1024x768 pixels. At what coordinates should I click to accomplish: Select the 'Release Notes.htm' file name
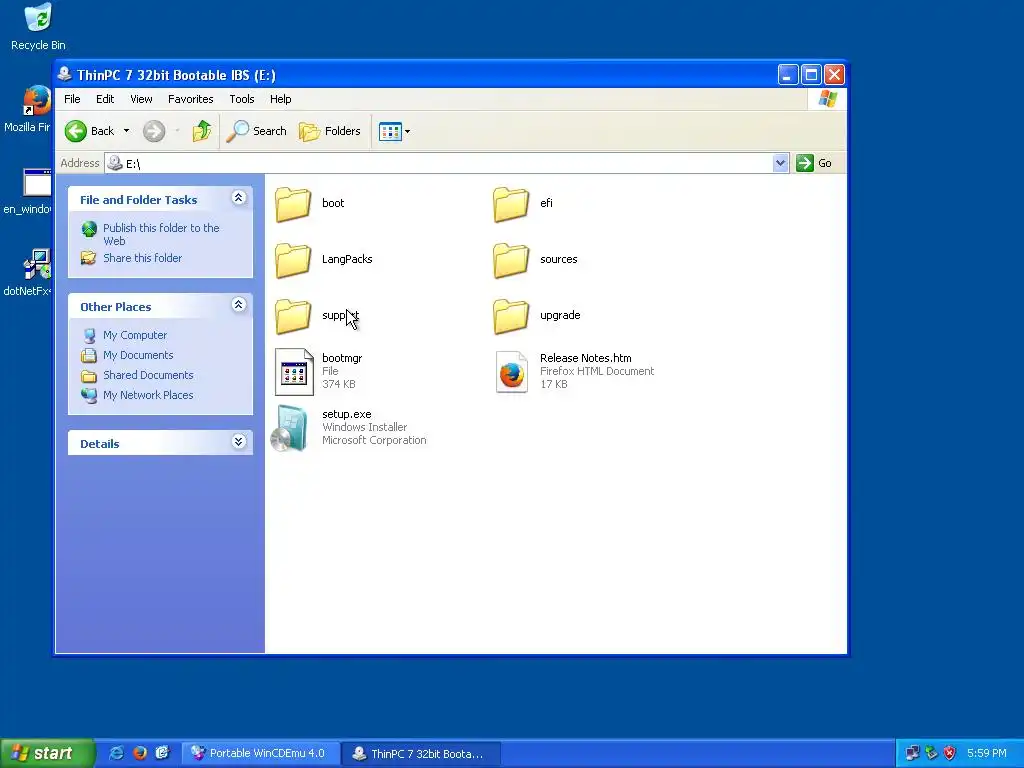[586, 359]
